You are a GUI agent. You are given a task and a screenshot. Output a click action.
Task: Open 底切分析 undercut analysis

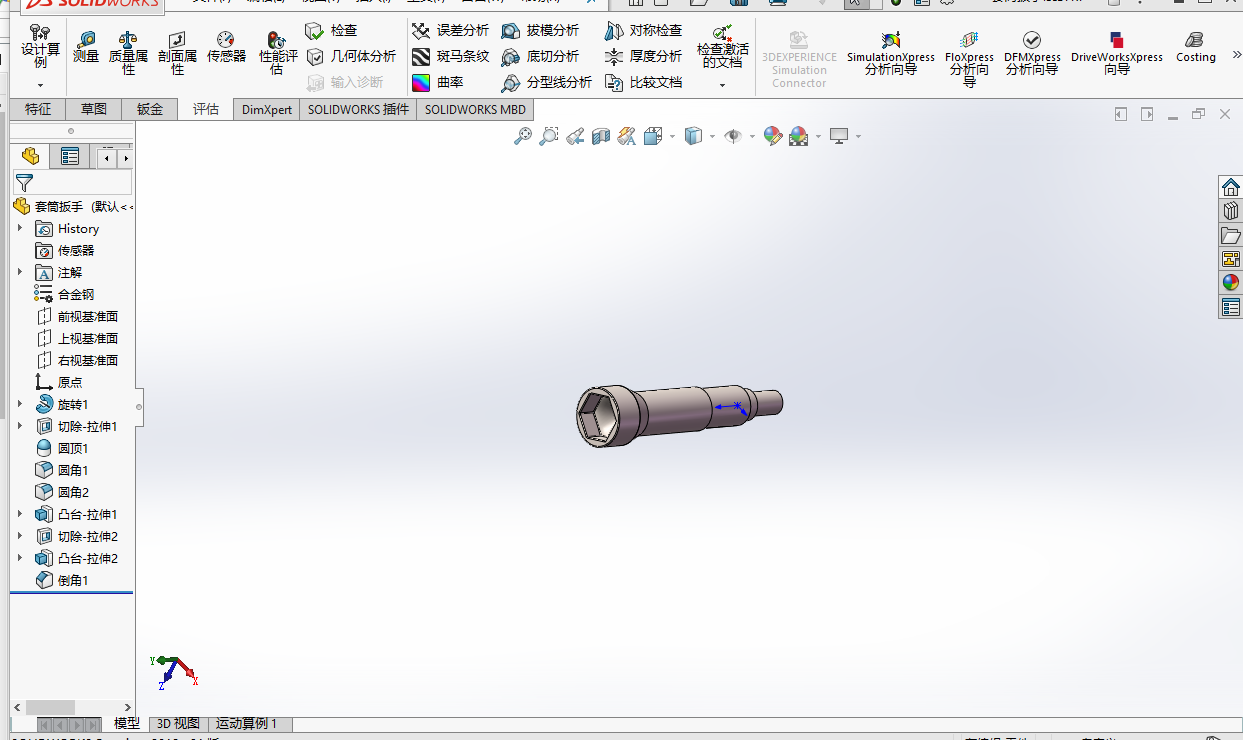coord(540,57)
